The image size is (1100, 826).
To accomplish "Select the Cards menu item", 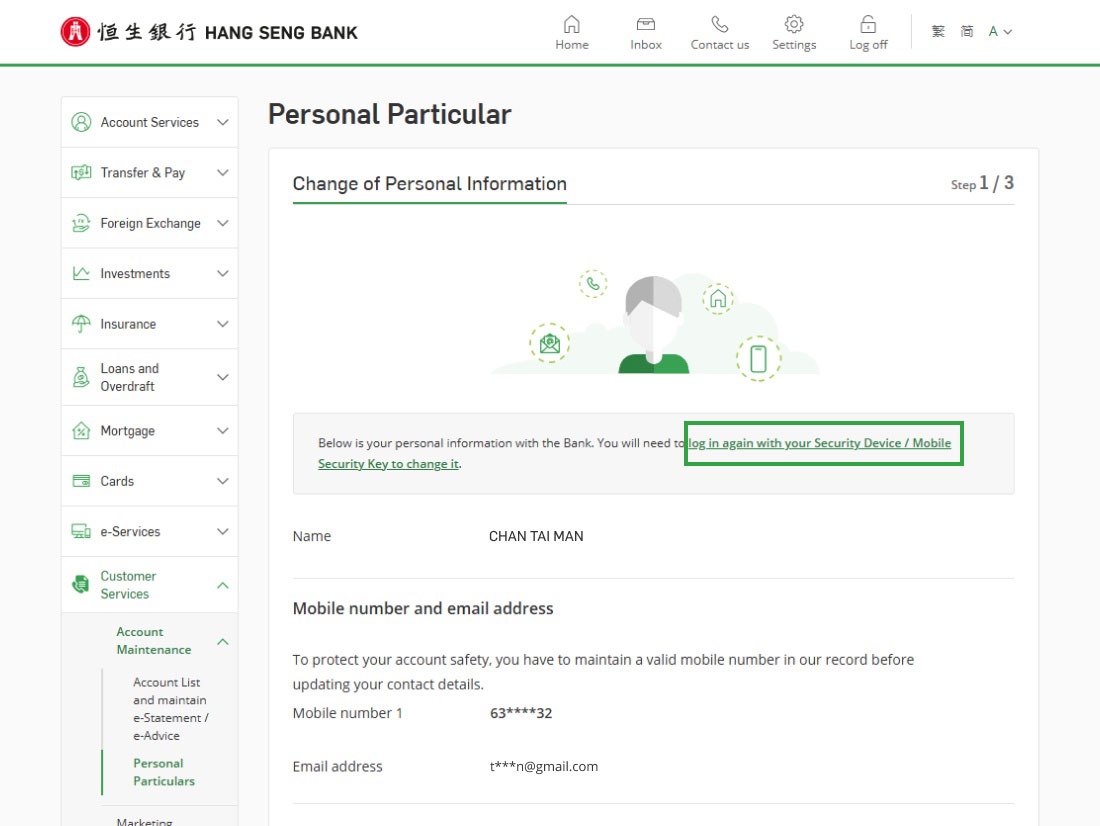I will [117, 481].
